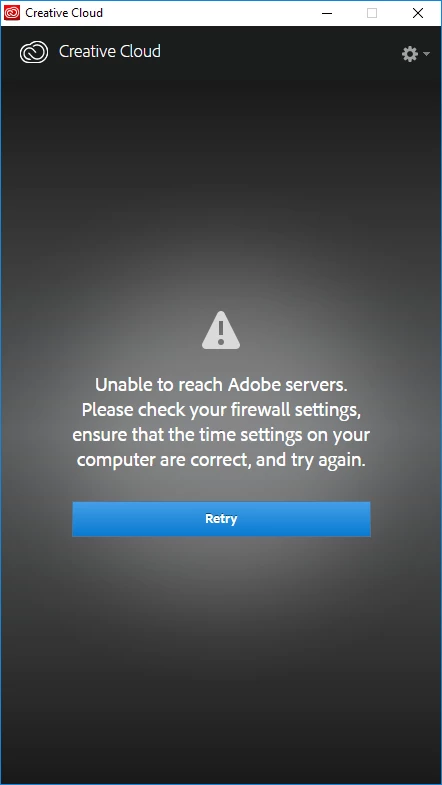The width and height of the screenshot is (442, 785).
Task: Click the Creative Cloud logo in header
Action: click(34, 52)
